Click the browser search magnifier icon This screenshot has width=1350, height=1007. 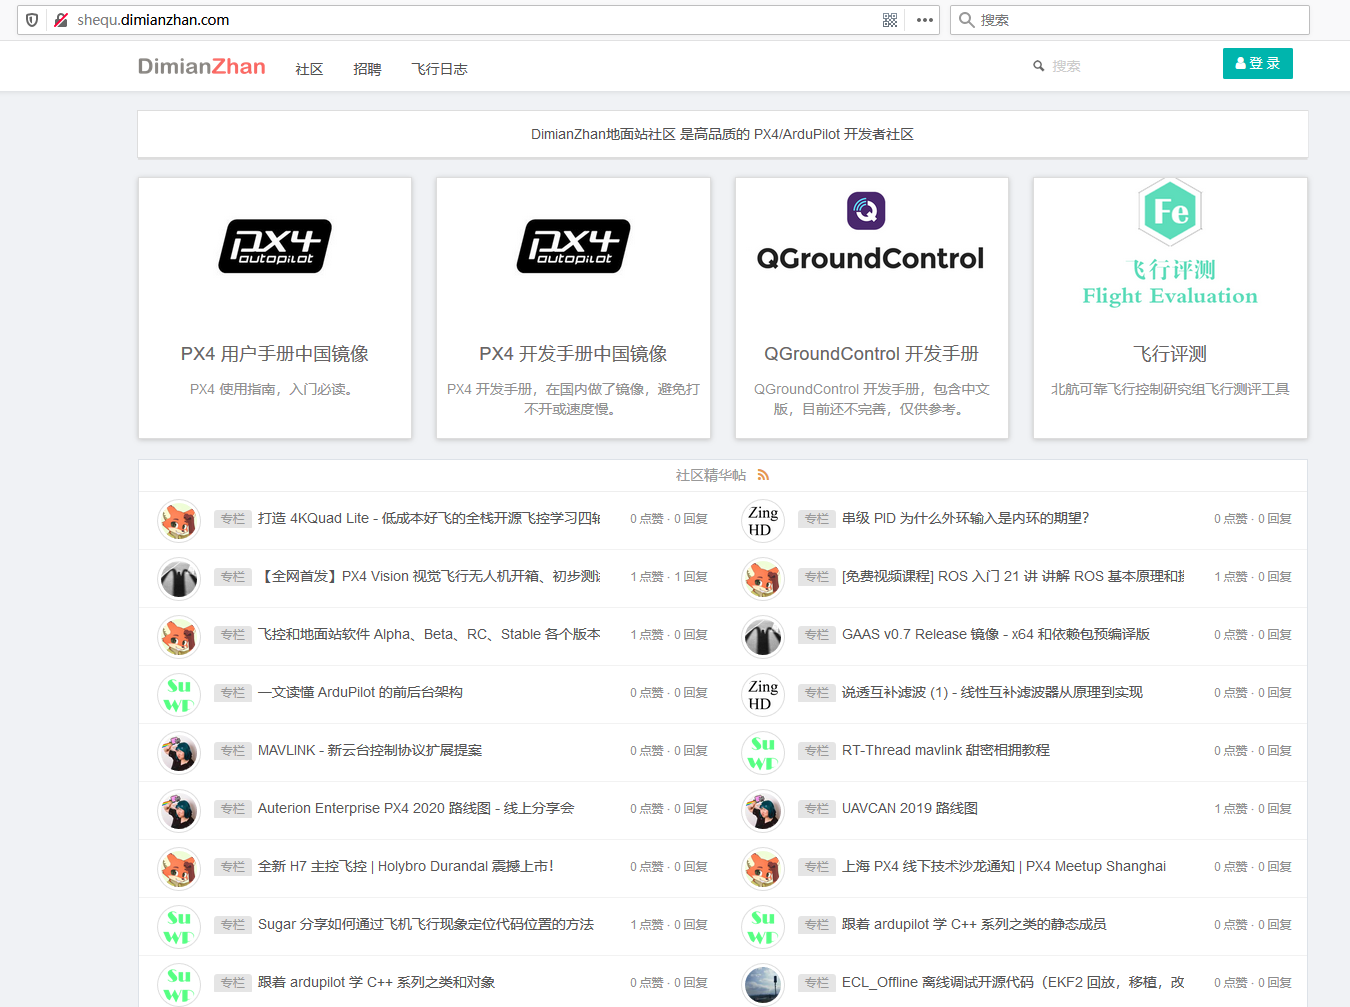pos(967,20)
